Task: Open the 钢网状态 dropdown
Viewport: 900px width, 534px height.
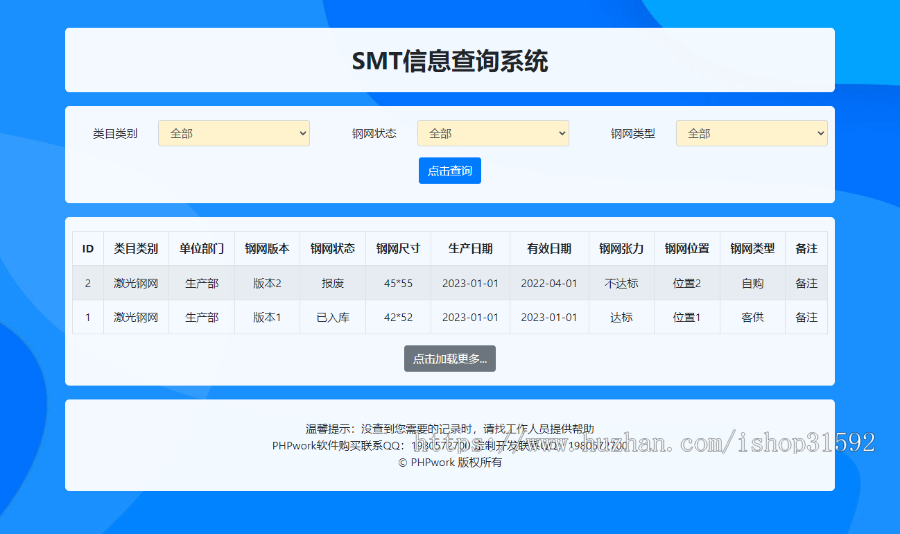Action: [x=492, y=133]
